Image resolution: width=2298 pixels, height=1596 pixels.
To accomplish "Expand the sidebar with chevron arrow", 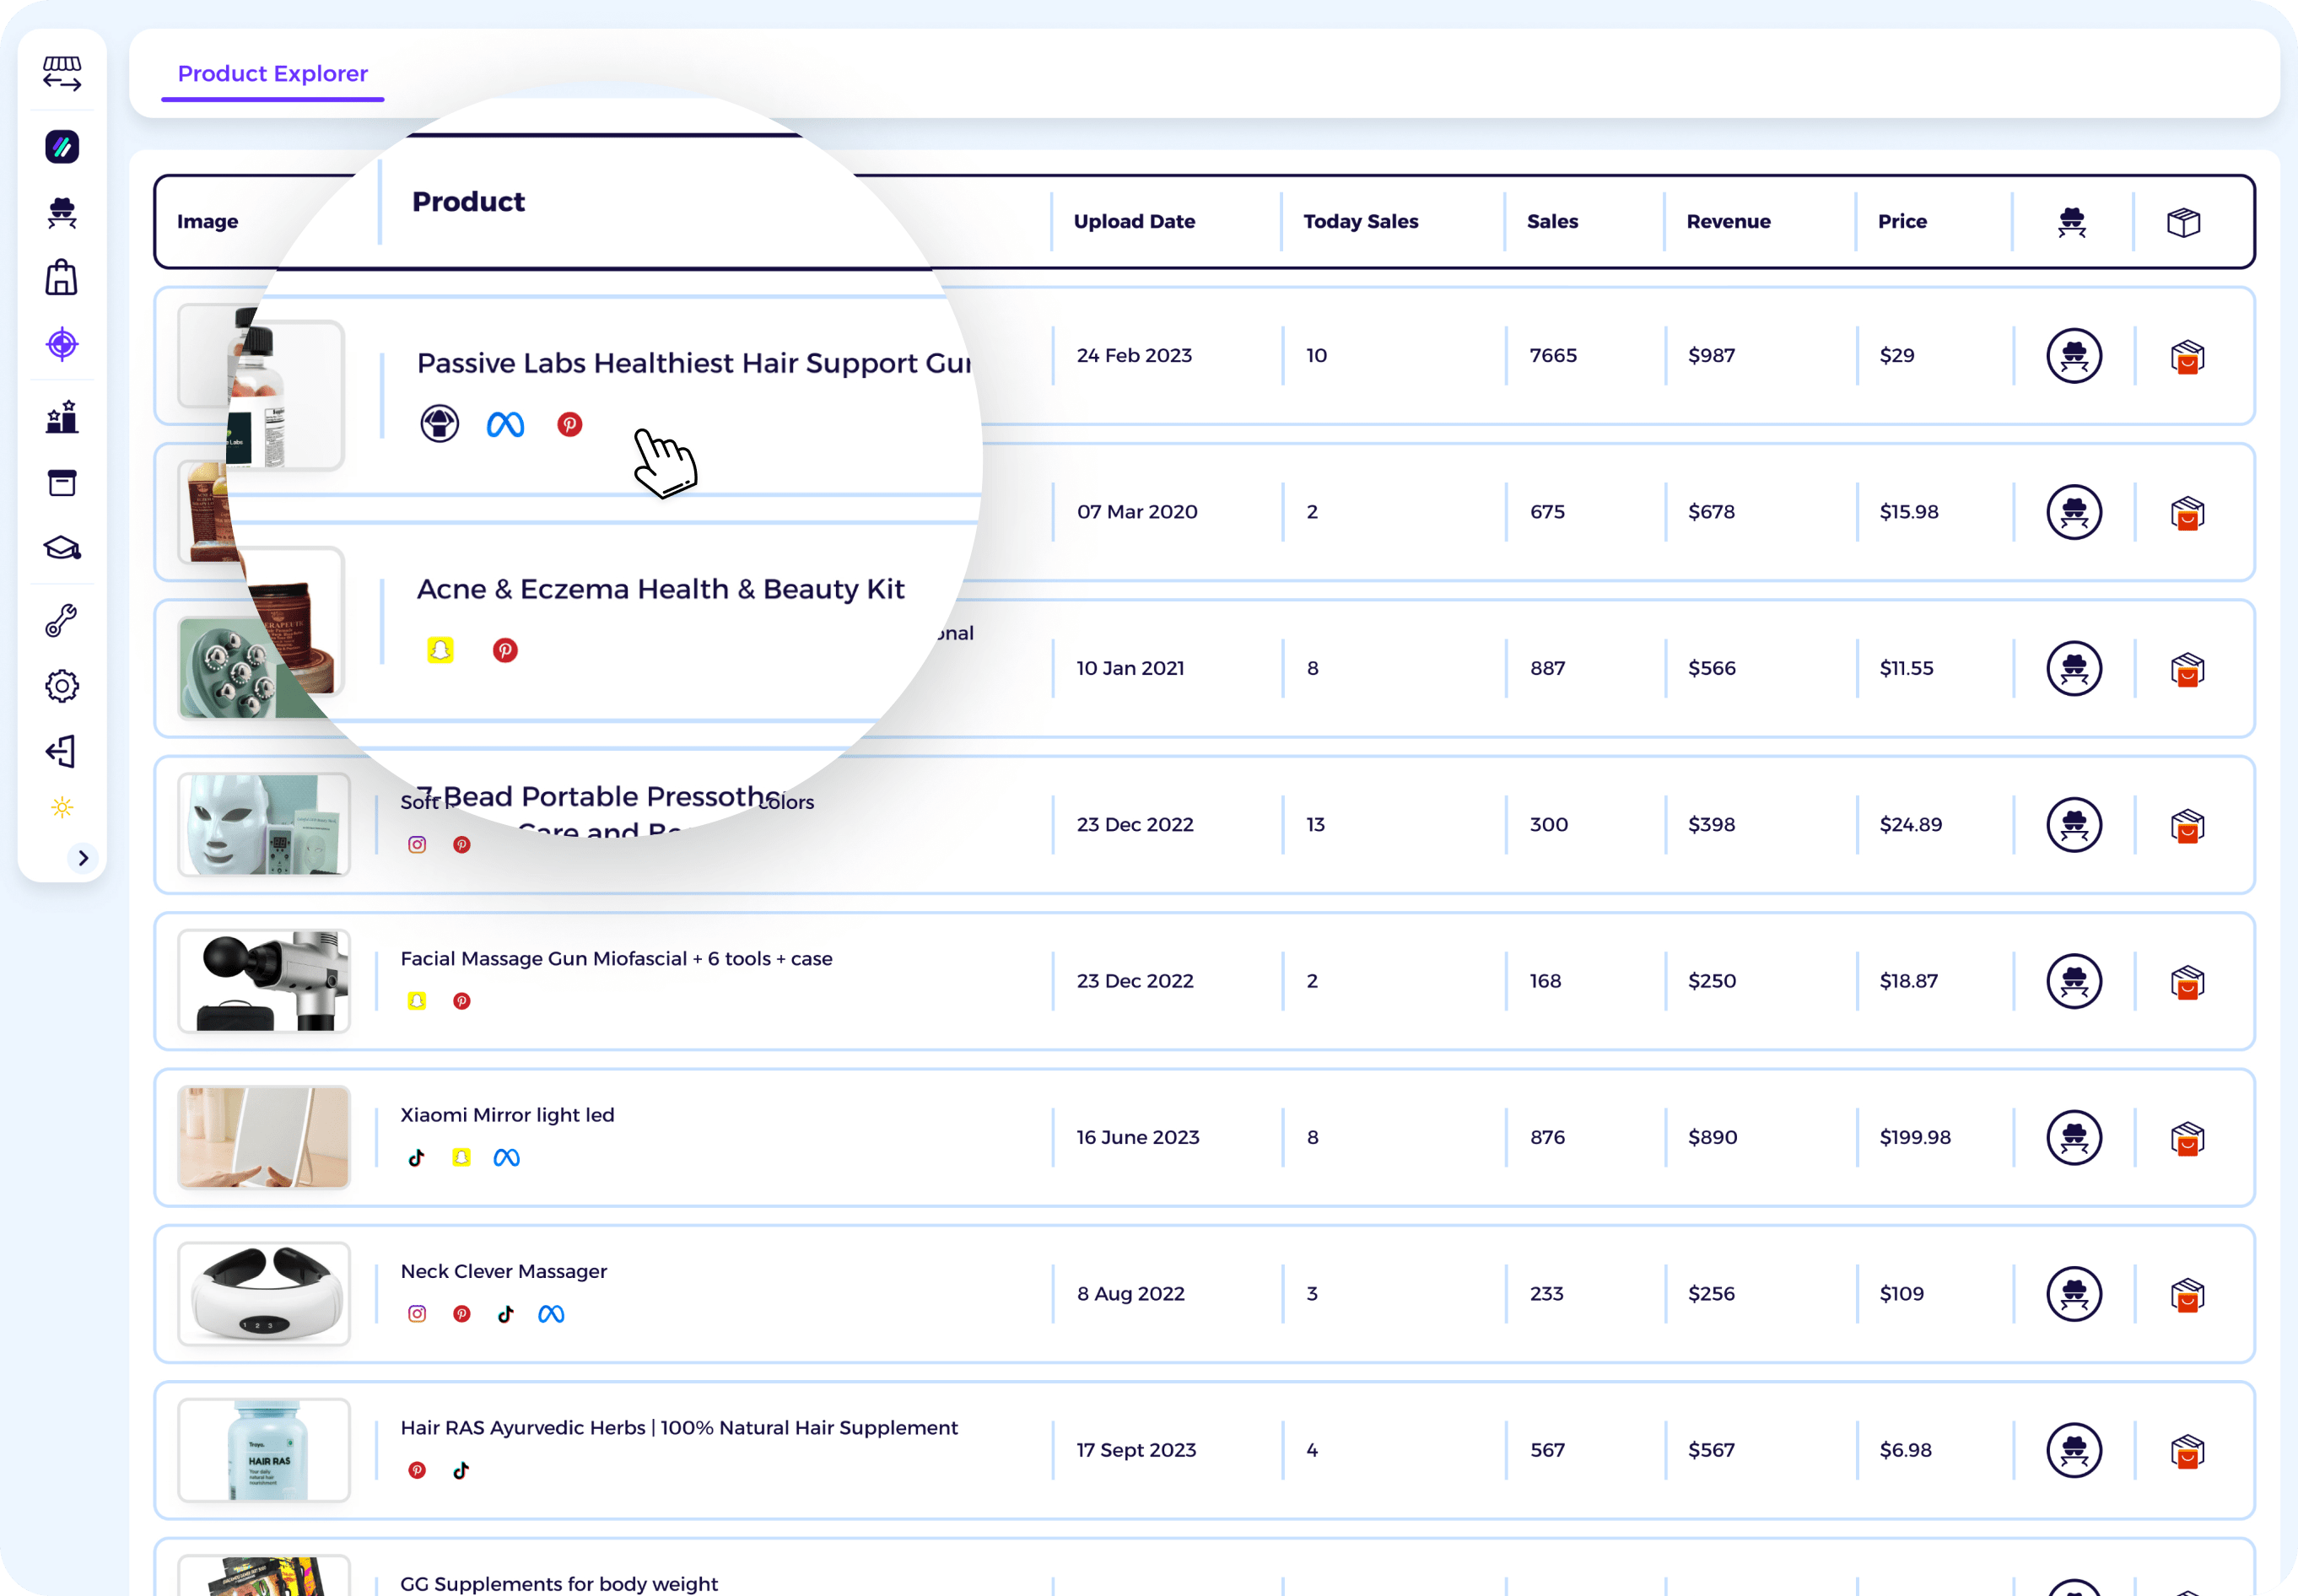I will point(83,858).
